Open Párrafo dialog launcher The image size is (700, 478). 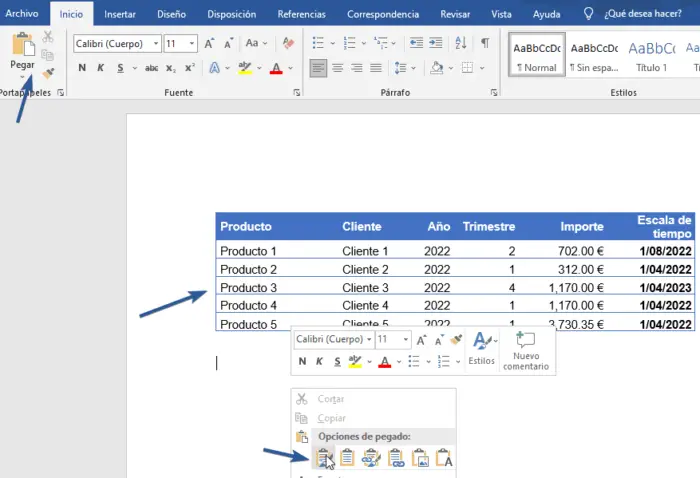tap(494, 92)
